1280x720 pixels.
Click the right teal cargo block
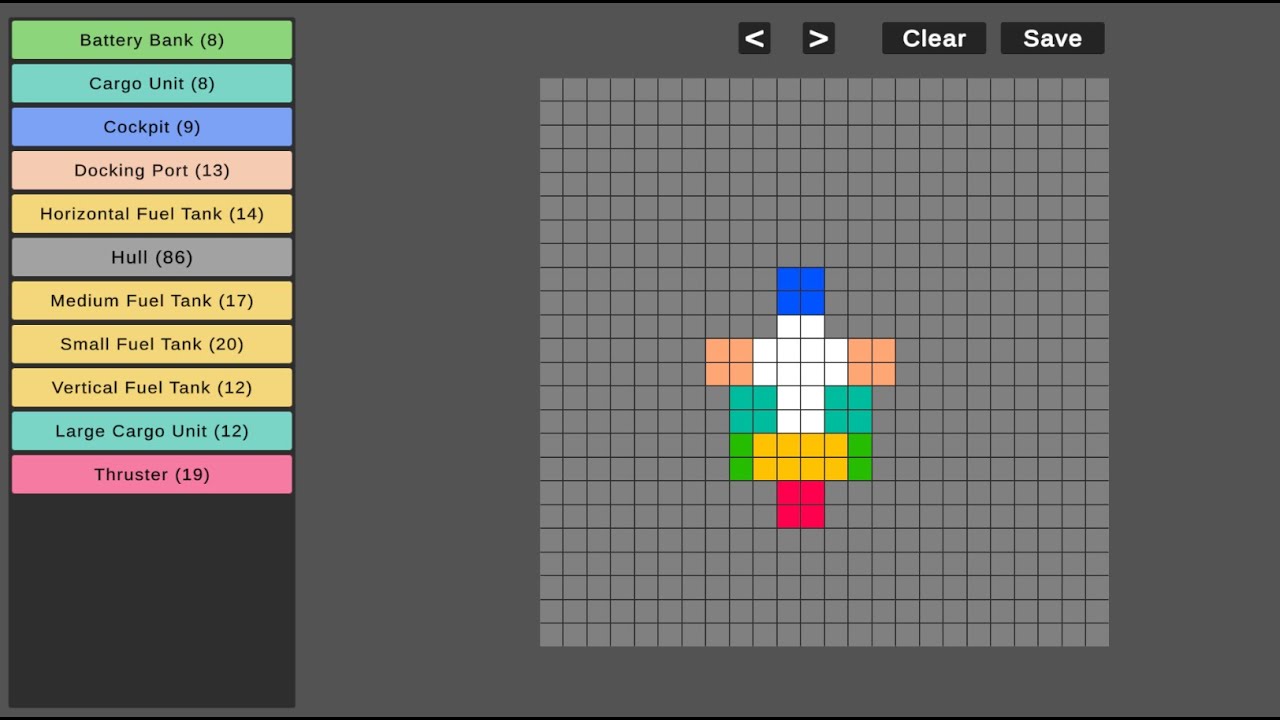click(x=849, y=409)
